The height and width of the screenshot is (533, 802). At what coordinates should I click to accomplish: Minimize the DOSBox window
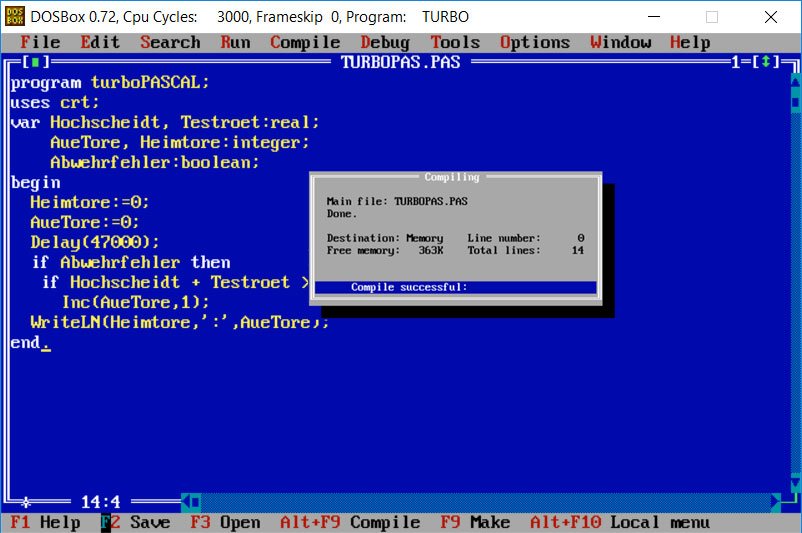654,16
